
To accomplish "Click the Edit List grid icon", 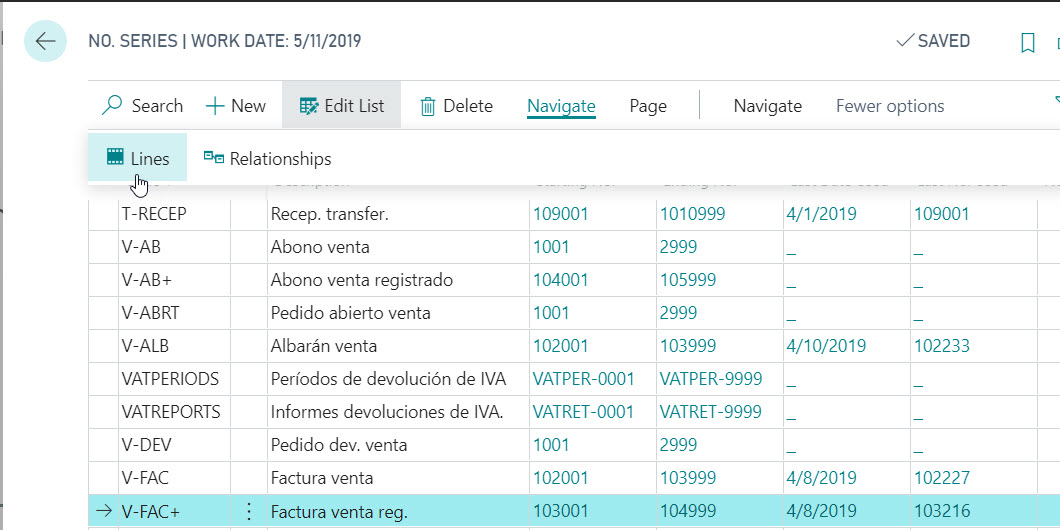I will tap(308, 106).
